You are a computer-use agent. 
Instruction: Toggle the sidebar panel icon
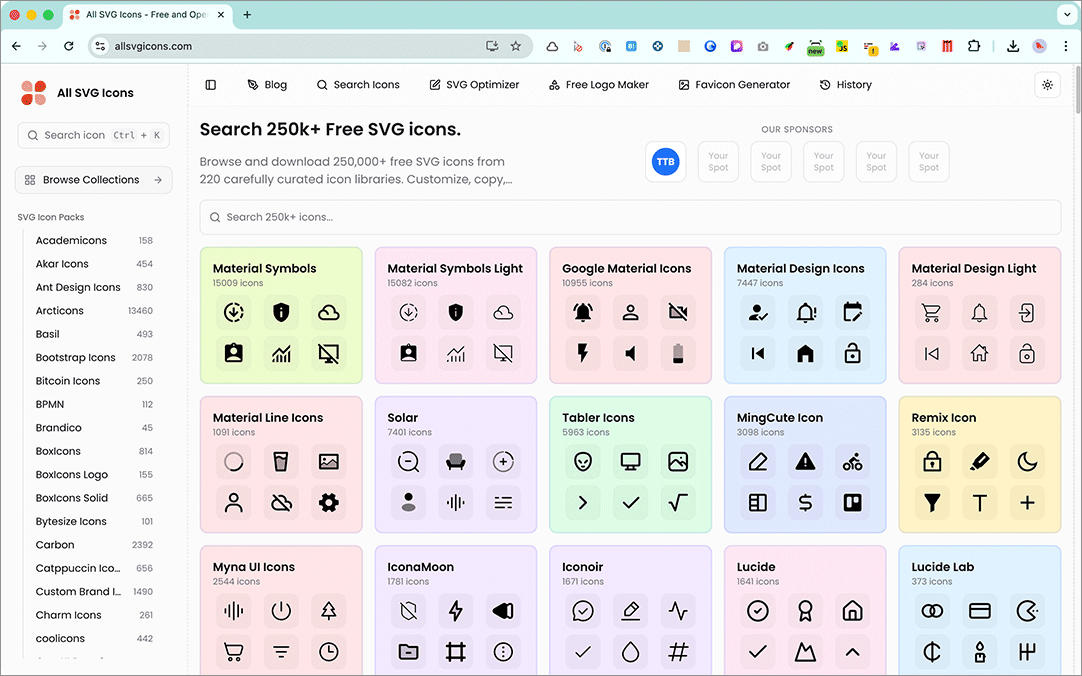pos(210,85)
